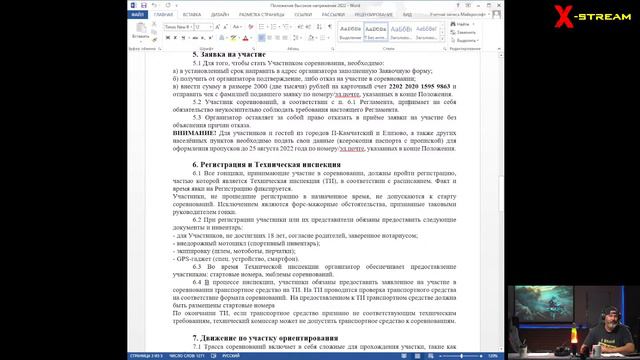Viewport: 640px width, 360px height.
Task: Increase paragraph indent
Action: pyautogui.click(x=308, y=27)
